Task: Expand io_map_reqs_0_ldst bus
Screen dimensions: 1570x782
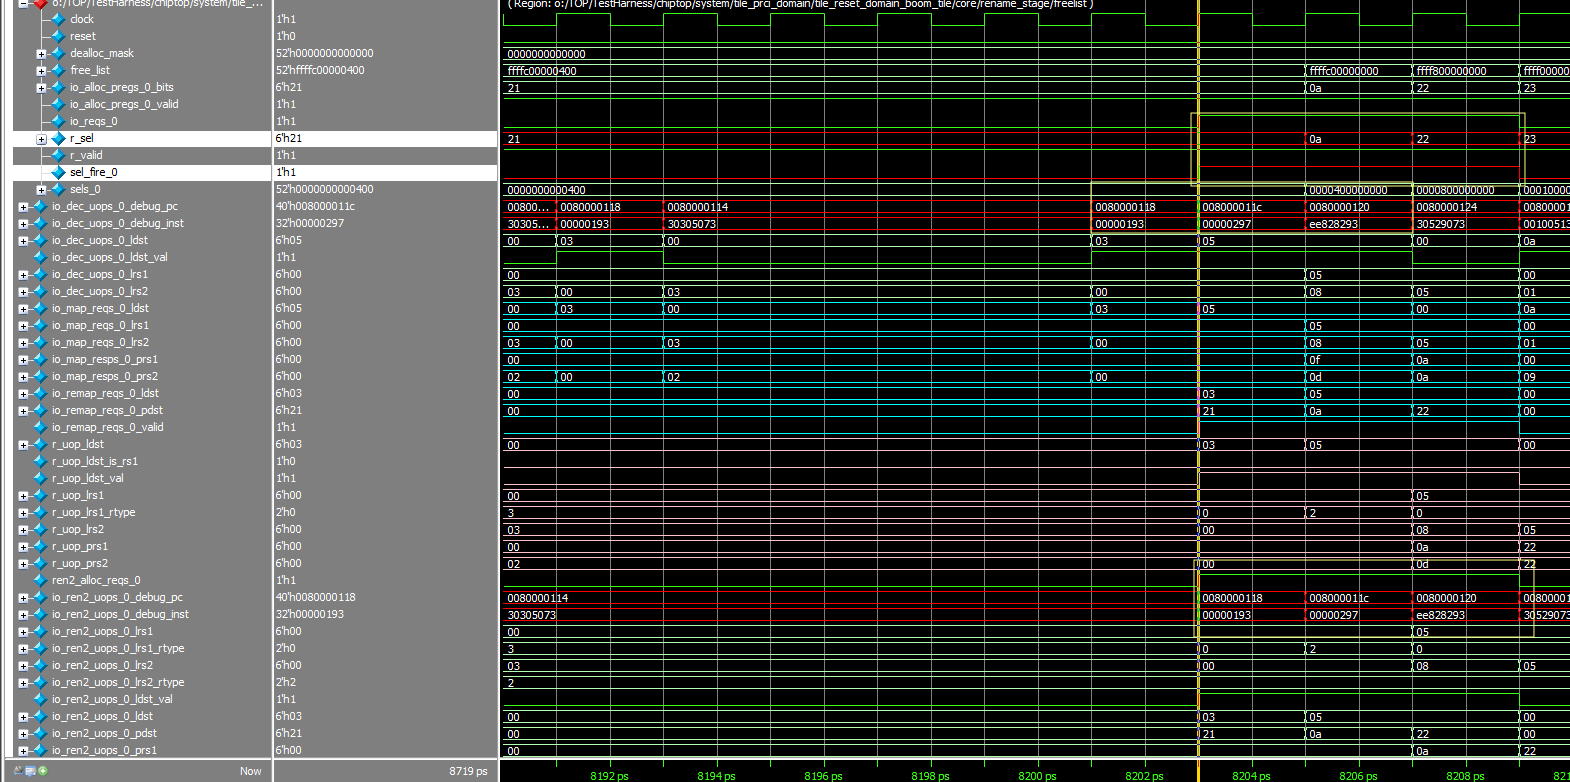Action: pos(23,309)
